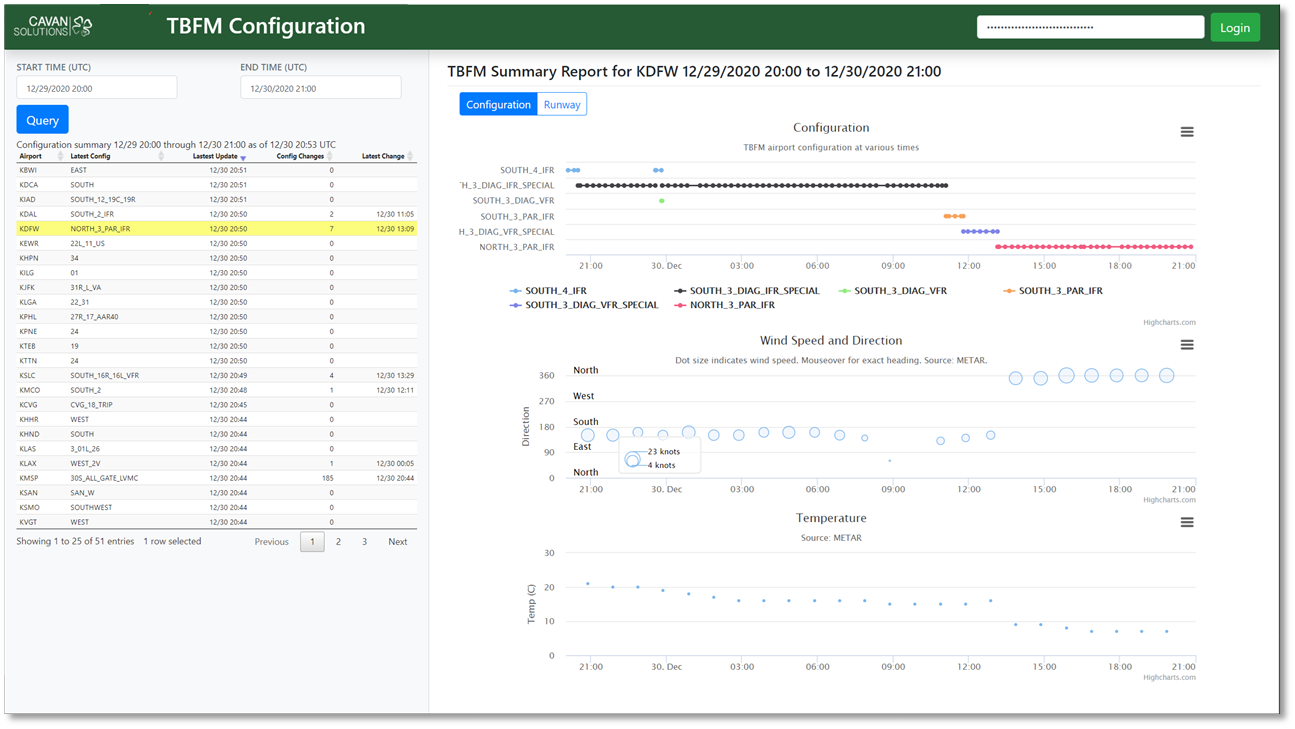Sort table by Config Changes column
This screenshot has width=1295, height=729.
click(300, 156)
